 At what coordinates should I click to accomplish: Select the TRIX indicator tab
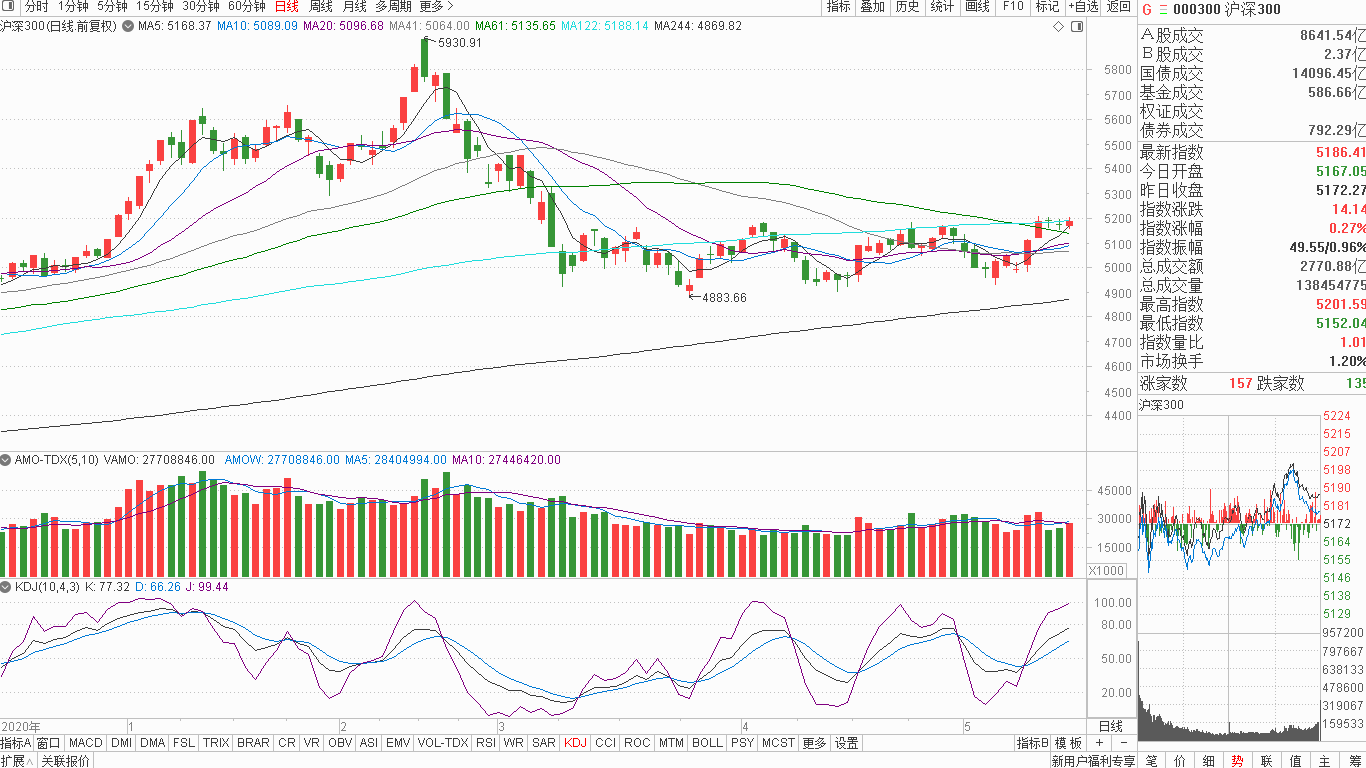tap(216, 743)
